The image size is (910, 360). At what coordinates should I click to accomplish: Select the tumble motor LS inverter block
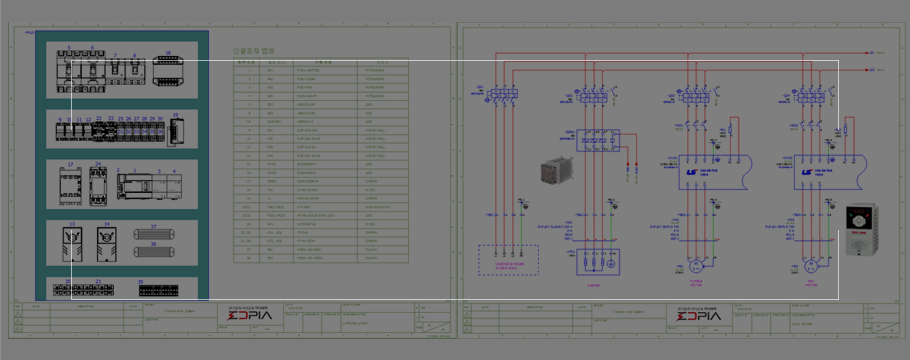pyautogui.click(x=716, y=172)
